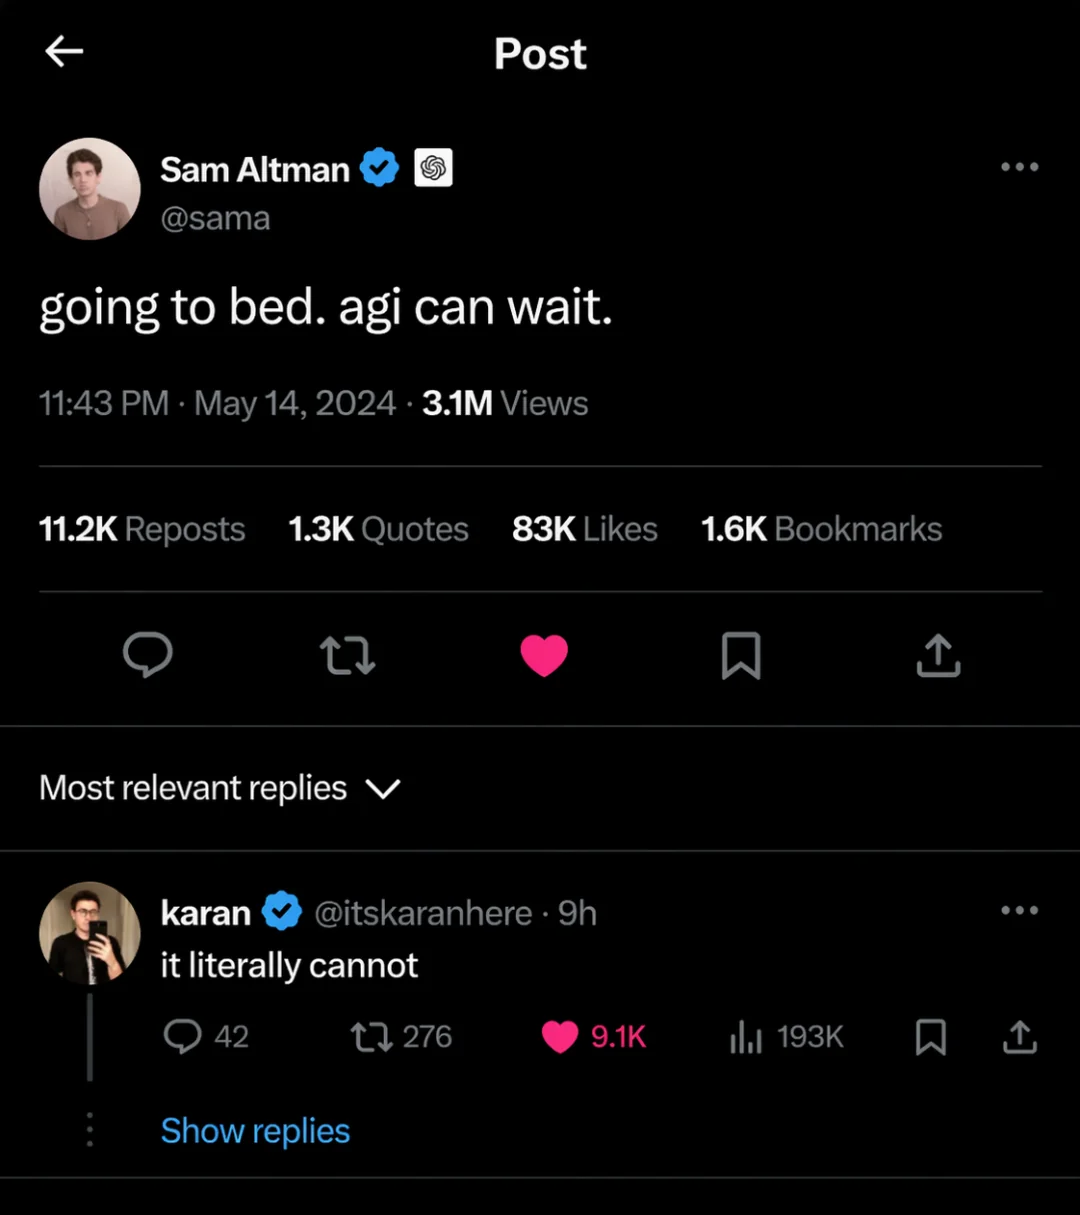View analytics for karan's reply (193K)
This screenshot has width=1080, height=1215.
tap(746, 1037)
